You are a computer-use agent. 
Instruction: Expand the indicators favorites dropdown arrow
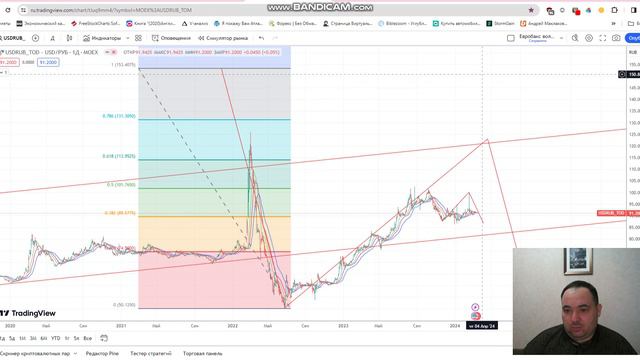click(127, 38)
